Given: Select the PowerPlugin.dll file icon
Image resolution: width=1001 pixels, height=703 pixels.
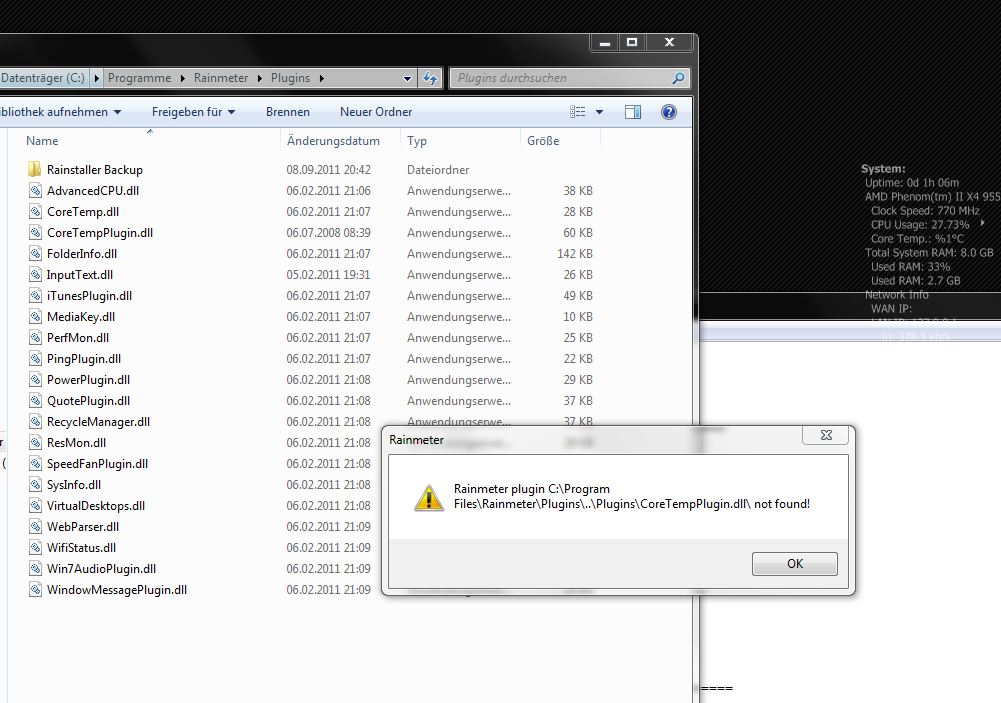Looking at the screenshot, I should point(36,381).
